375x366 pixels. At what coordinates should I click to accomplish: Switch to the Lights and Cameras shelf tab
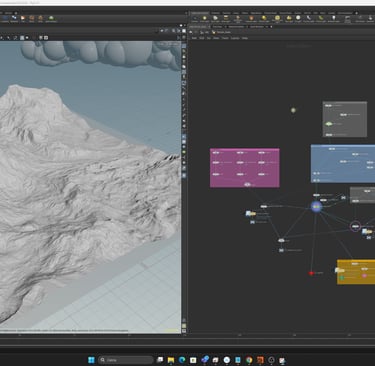pos(200,13)
